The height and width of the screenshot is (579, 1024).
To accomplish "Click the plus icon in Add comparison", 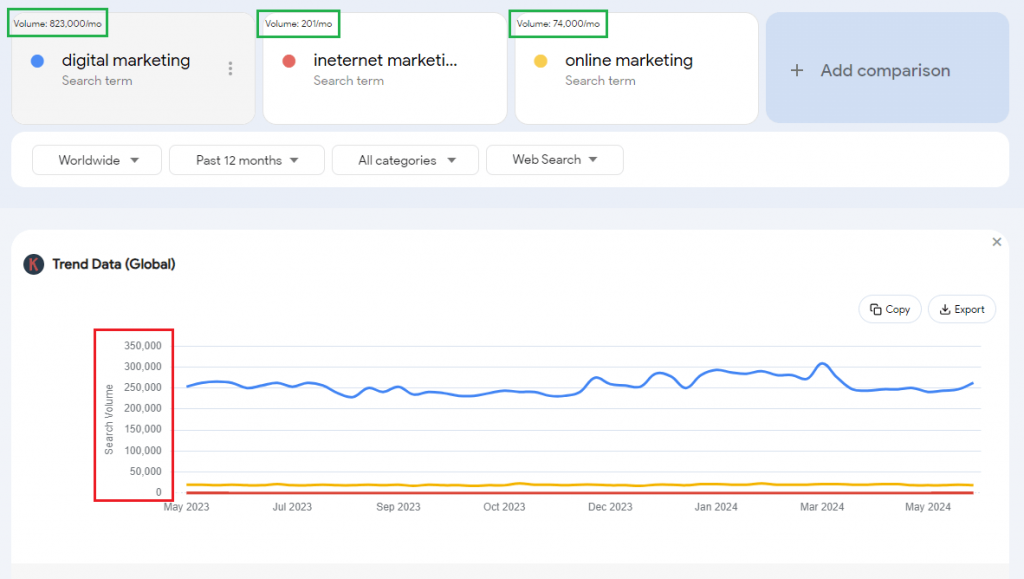I will point(797,70).
